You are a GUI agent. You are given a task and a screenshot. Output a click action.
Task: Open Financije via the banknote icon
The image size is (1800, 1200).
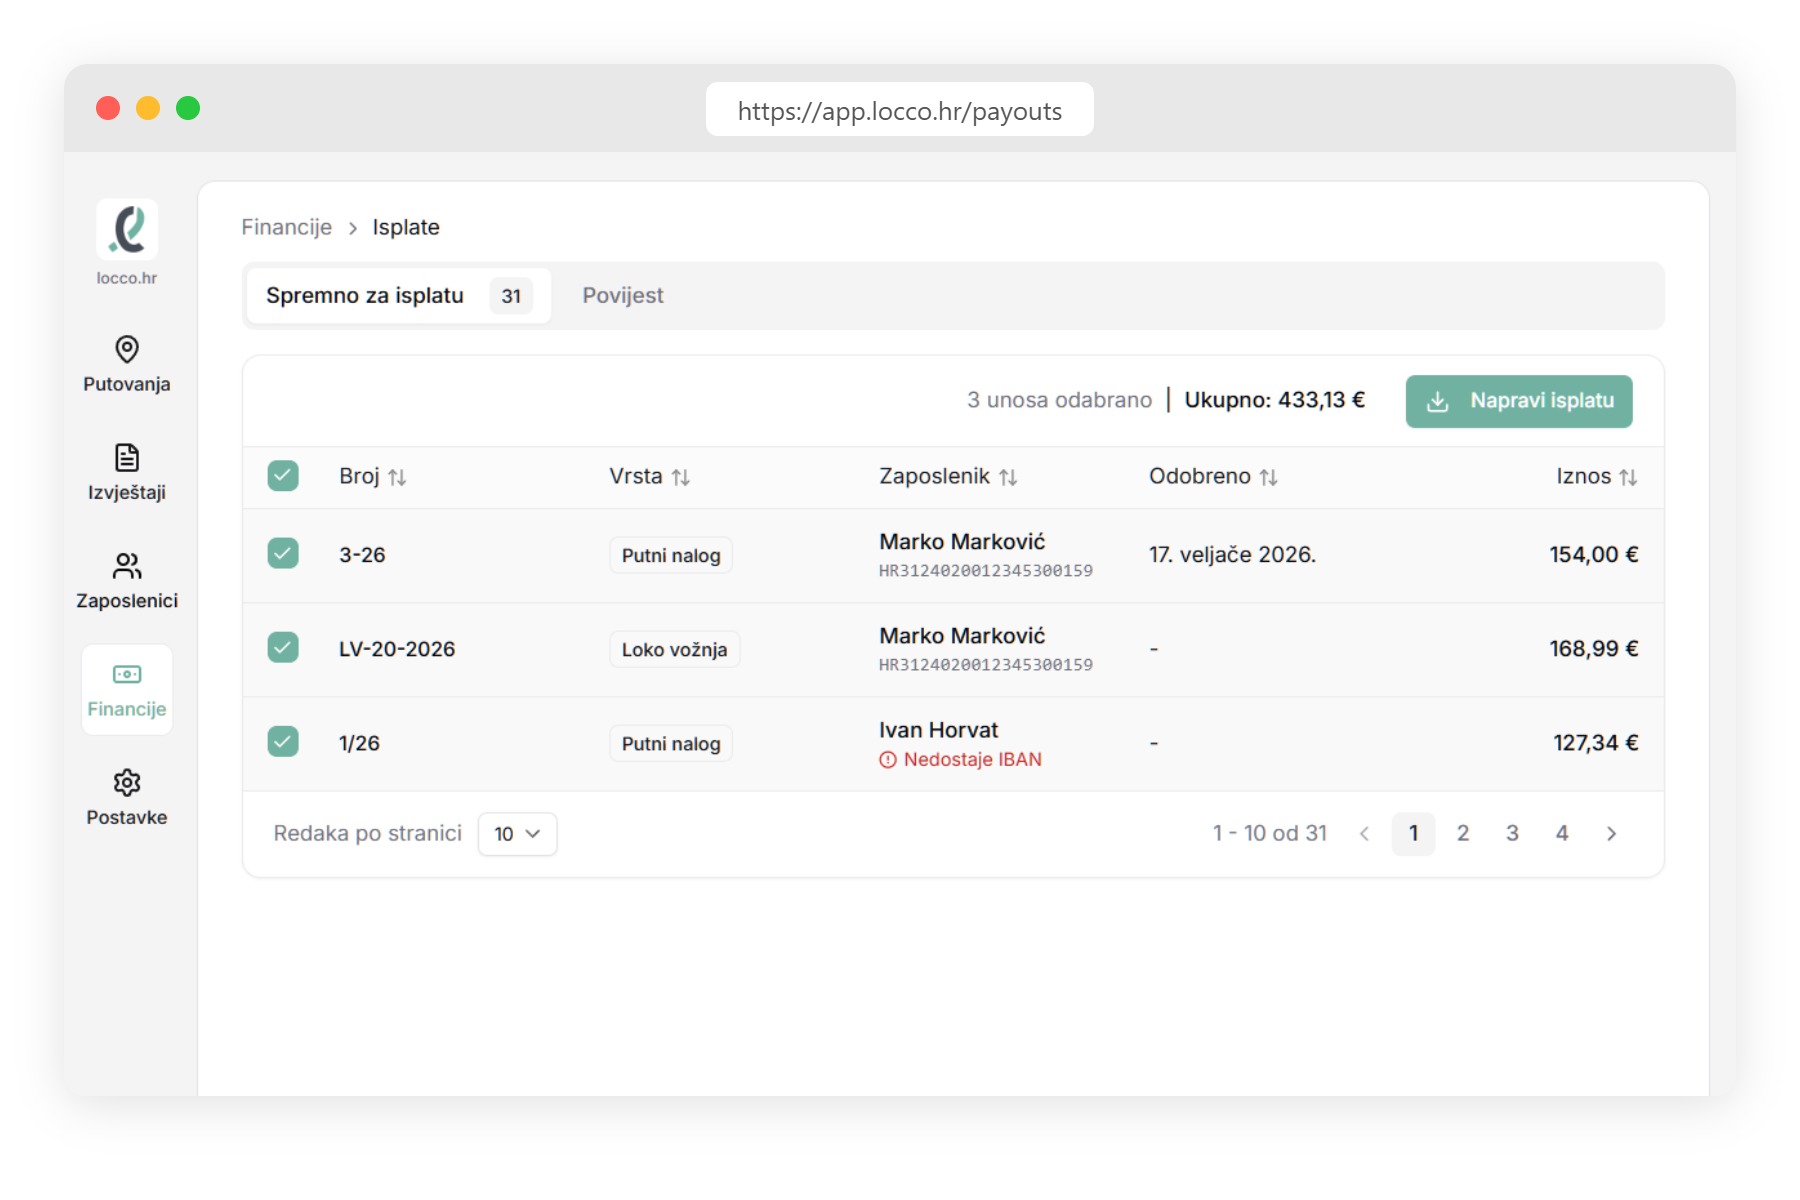click(127, 675)
